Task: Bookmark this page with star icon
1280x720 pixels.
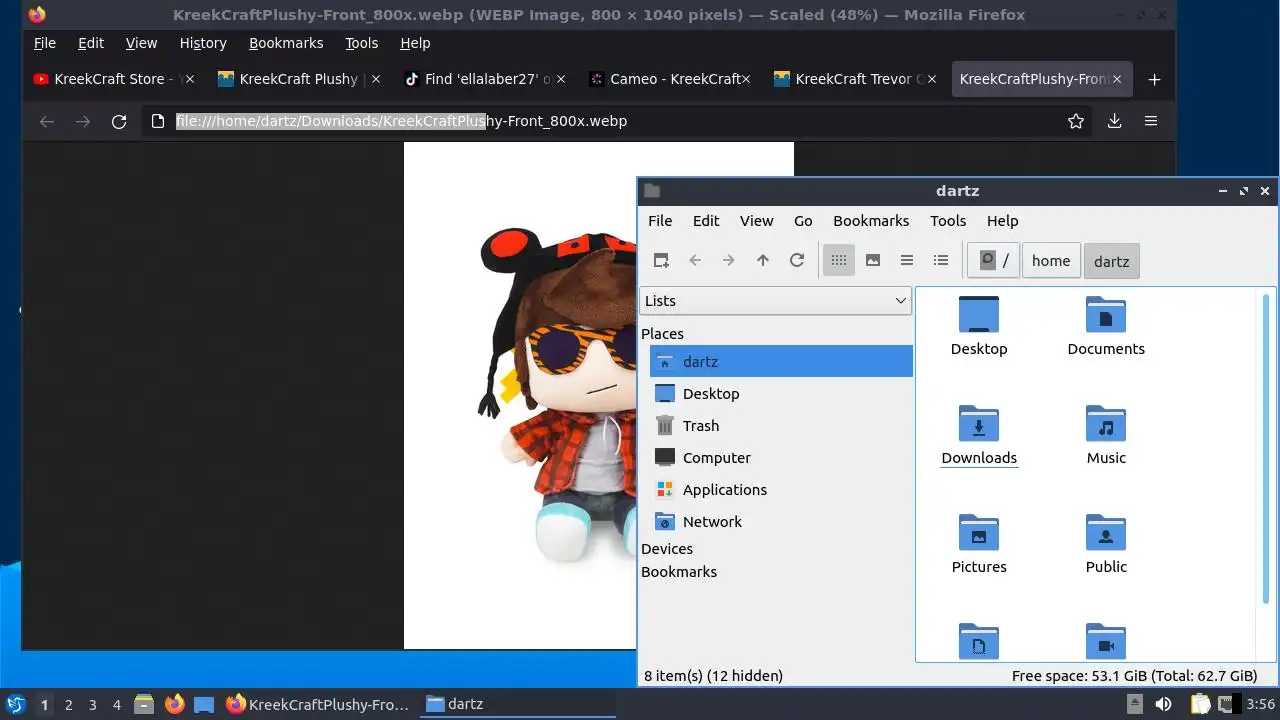Action: click(1076, 121)
